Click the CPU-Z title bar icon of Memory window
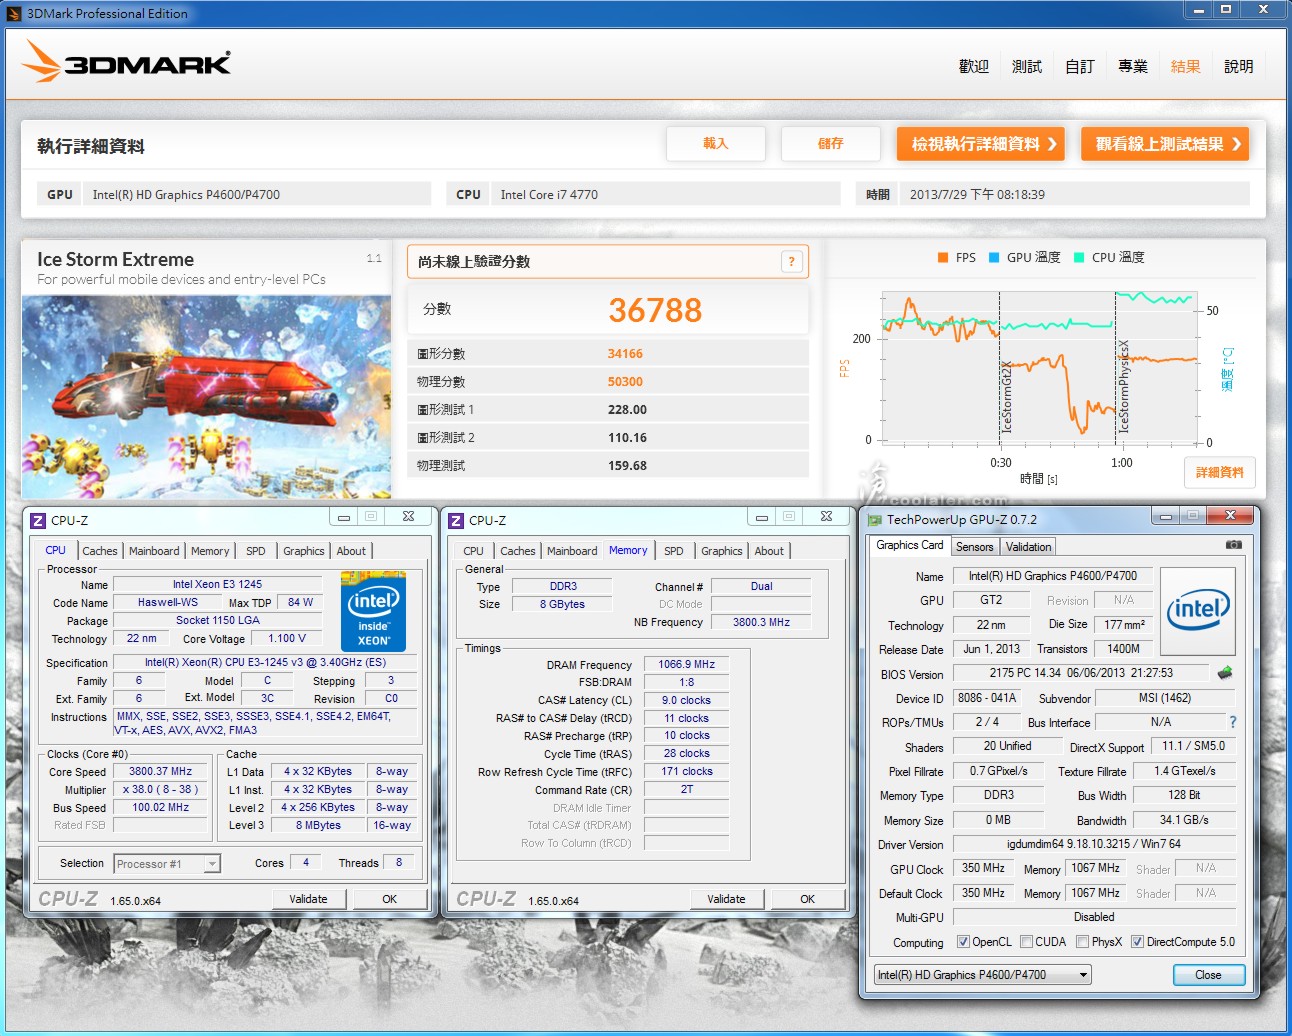This screenshot has height=1036, width=1292. click(x=456, y=520)
